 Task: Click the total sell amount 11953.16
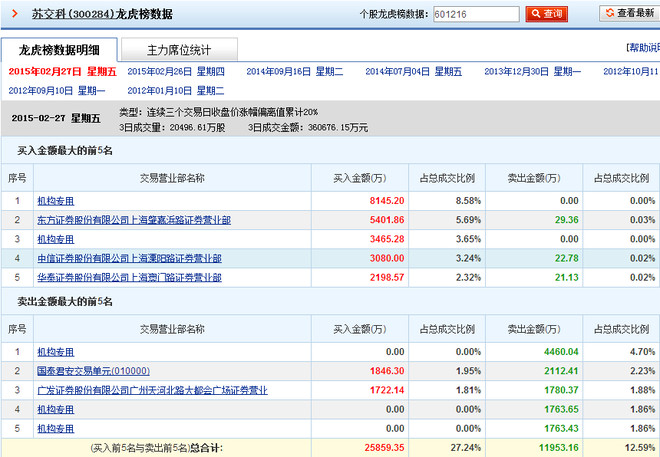pyautogui.click(x=559, y=448)
